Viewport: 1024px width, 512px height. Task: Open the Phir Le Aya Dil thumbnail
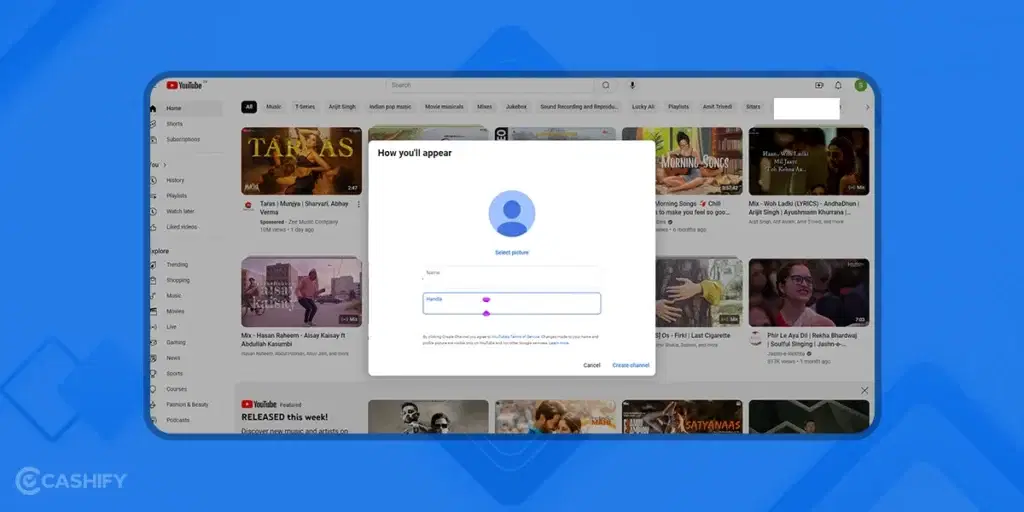(x=809, y=293)
